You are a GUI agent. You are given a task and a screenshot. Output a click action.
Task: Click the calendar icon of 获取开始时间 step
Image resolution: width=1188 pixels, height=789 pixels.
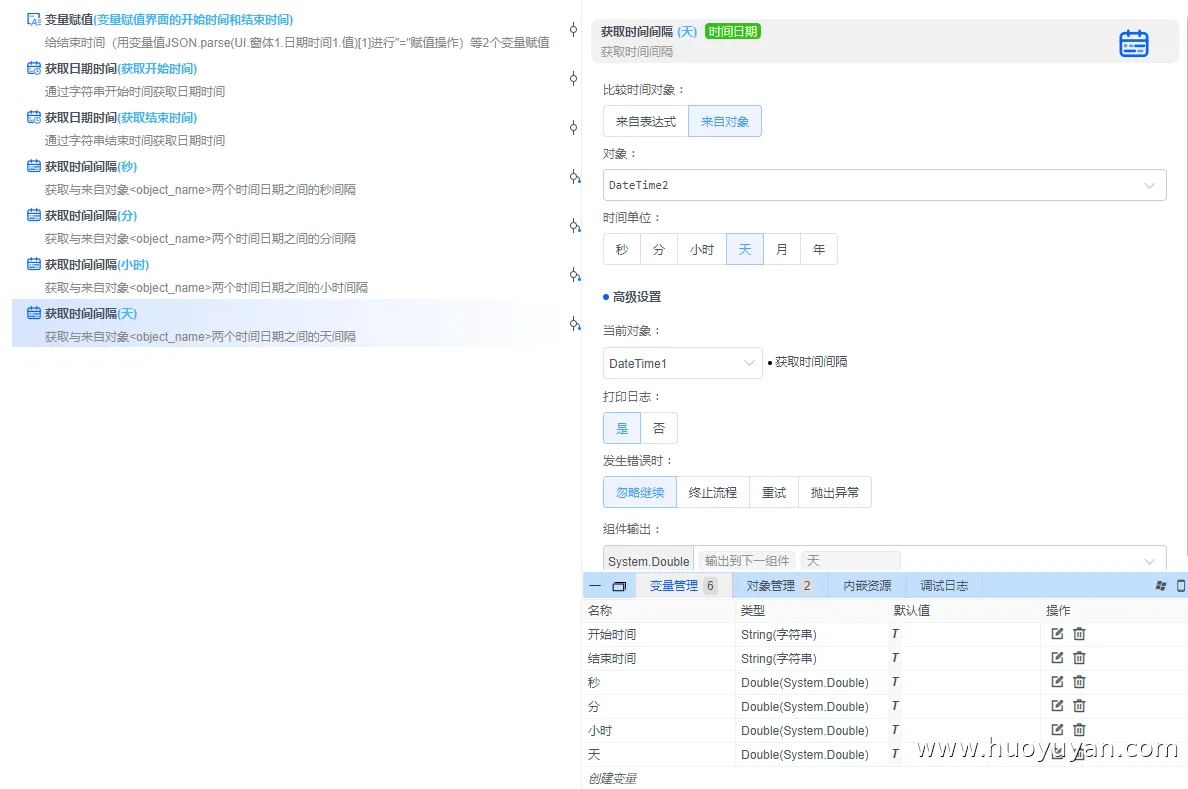[34, 68]
